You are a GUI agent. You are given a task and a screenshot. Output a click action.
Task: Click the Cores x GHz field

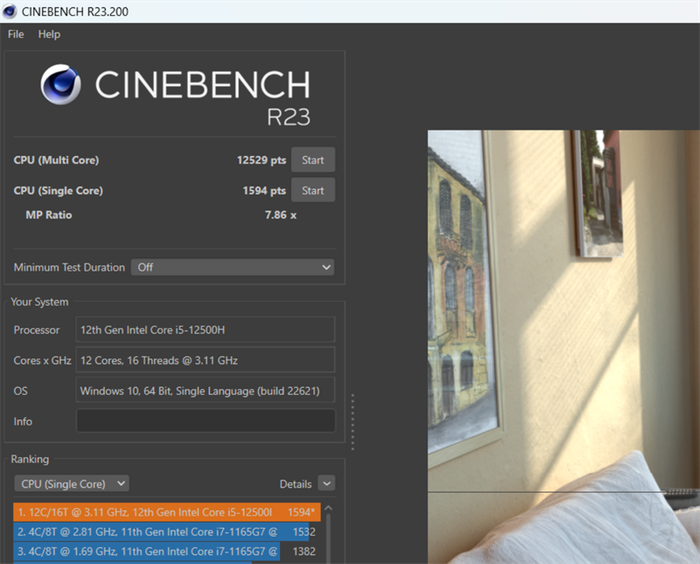click(x=205, y=360)
